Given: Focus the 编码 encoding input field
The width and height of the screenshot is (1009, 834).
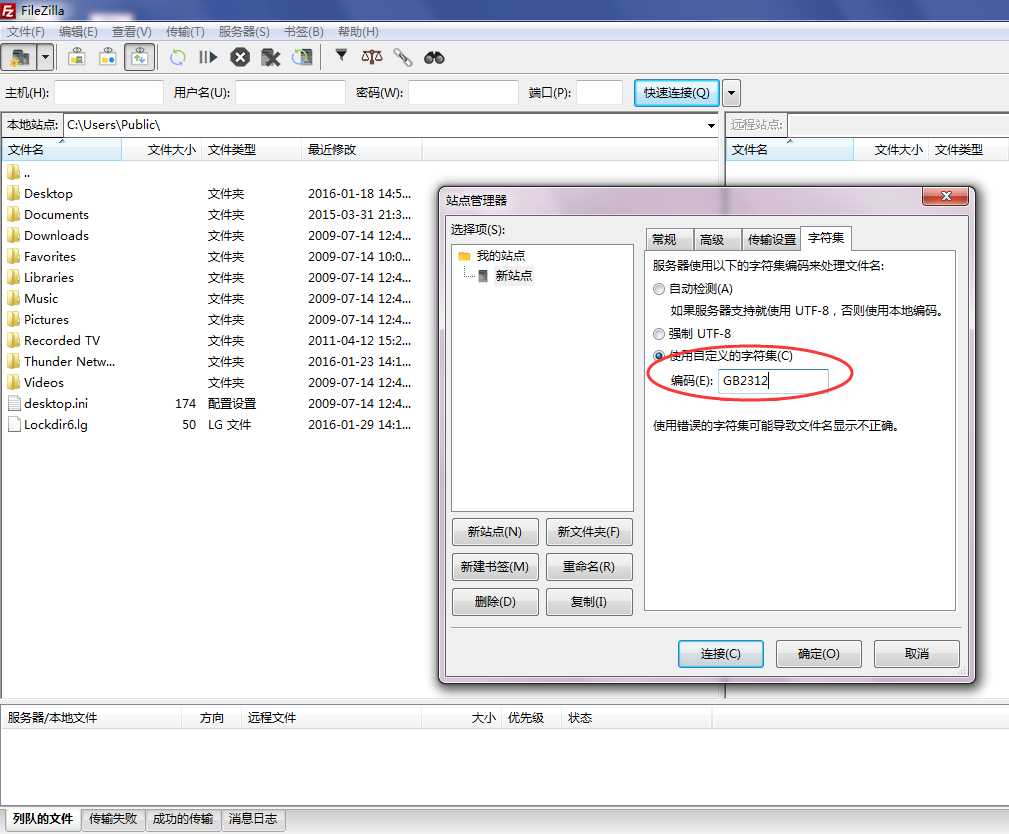Looking at the screenshot, I should click(x=773, y=380).
